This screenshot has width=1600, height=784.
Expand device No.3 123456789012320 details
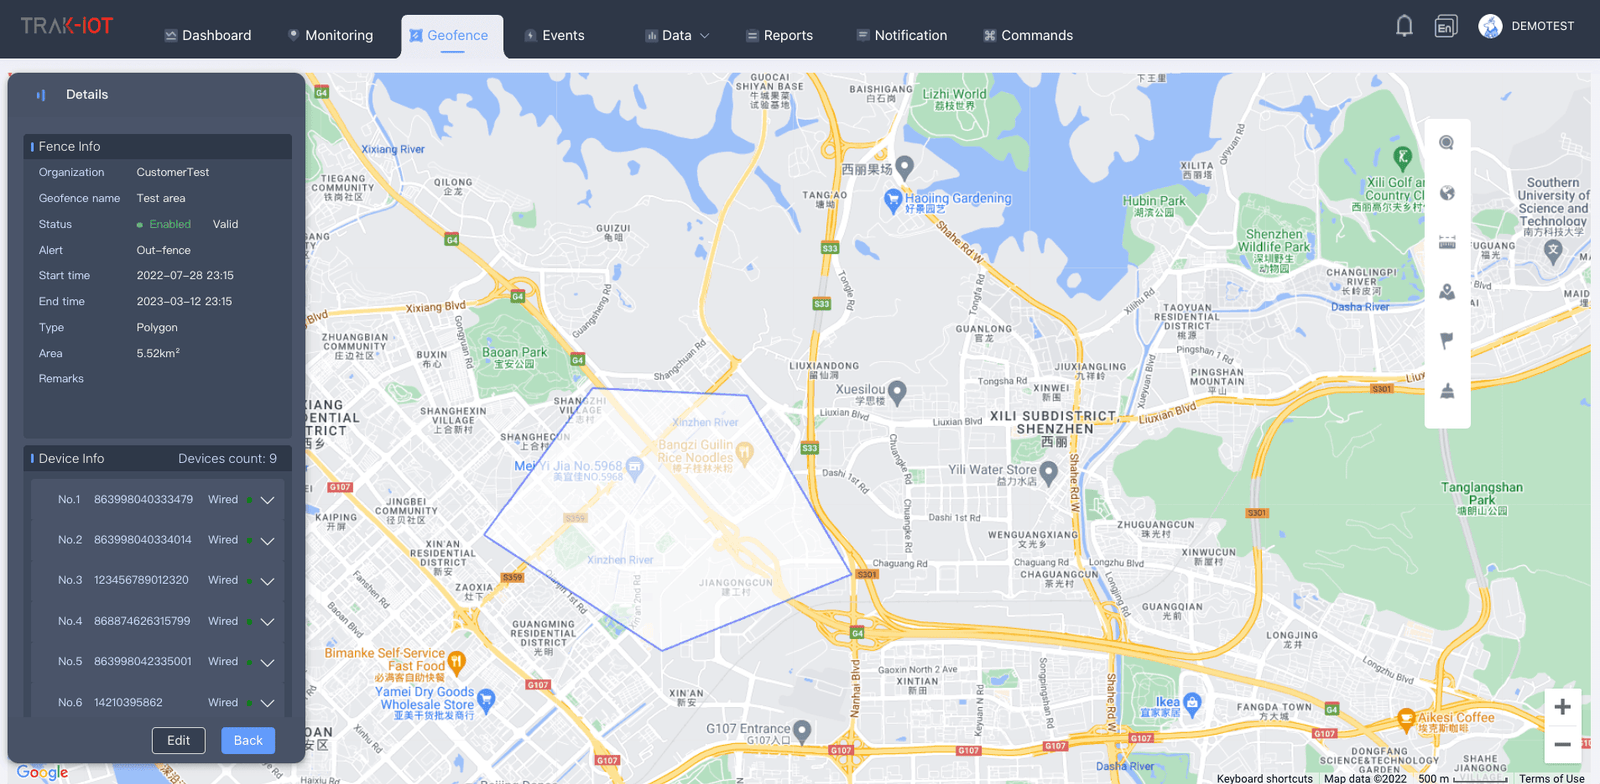[x=267, y=581]
